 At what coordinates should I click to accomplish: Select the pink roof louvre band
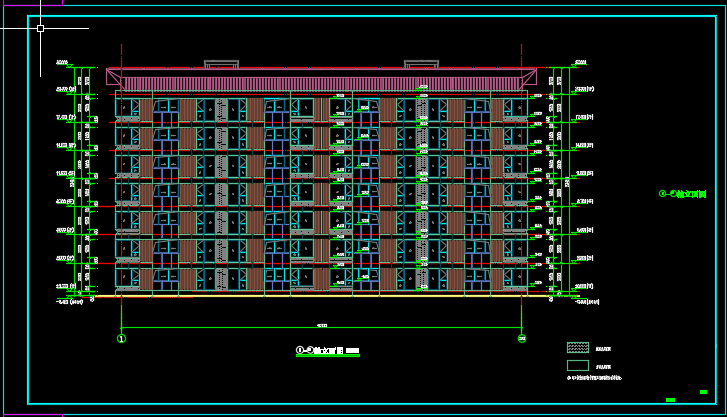[322, 84]
